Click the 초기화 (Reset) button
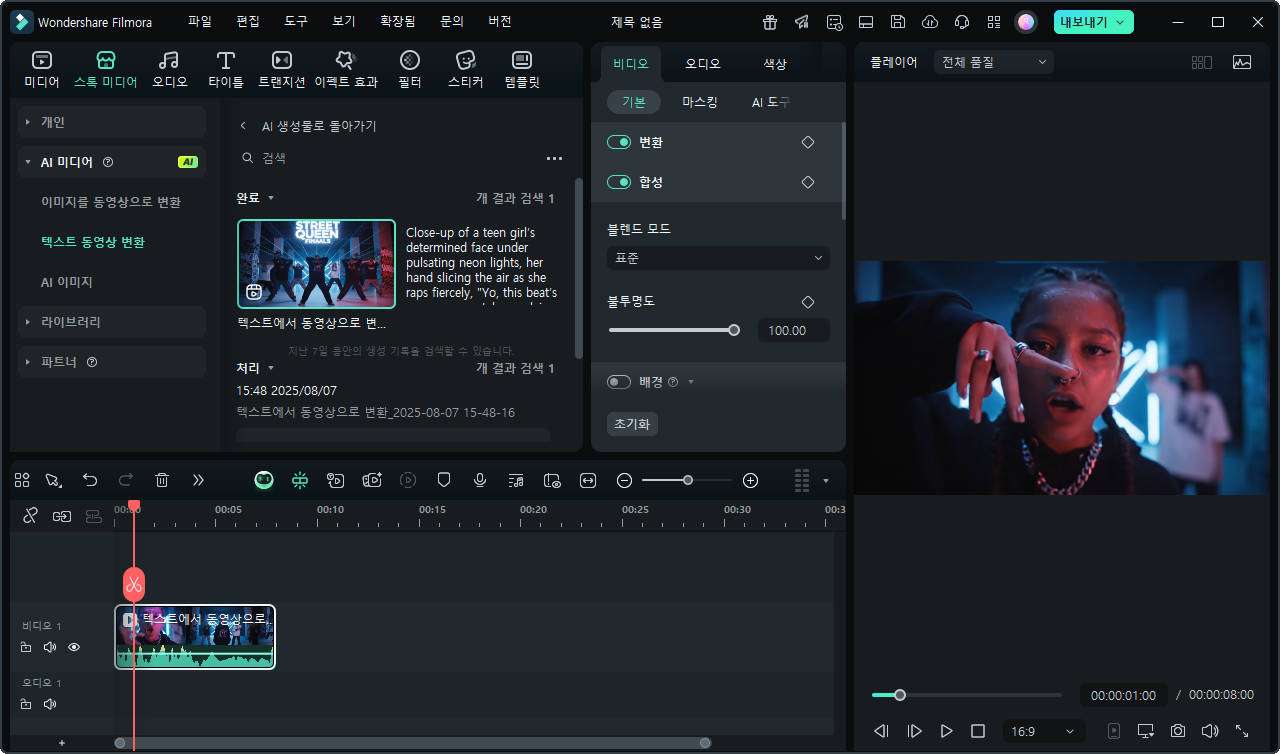This screenshot has width=1280, height=754. pyautogui.click(x=632, y=424)
